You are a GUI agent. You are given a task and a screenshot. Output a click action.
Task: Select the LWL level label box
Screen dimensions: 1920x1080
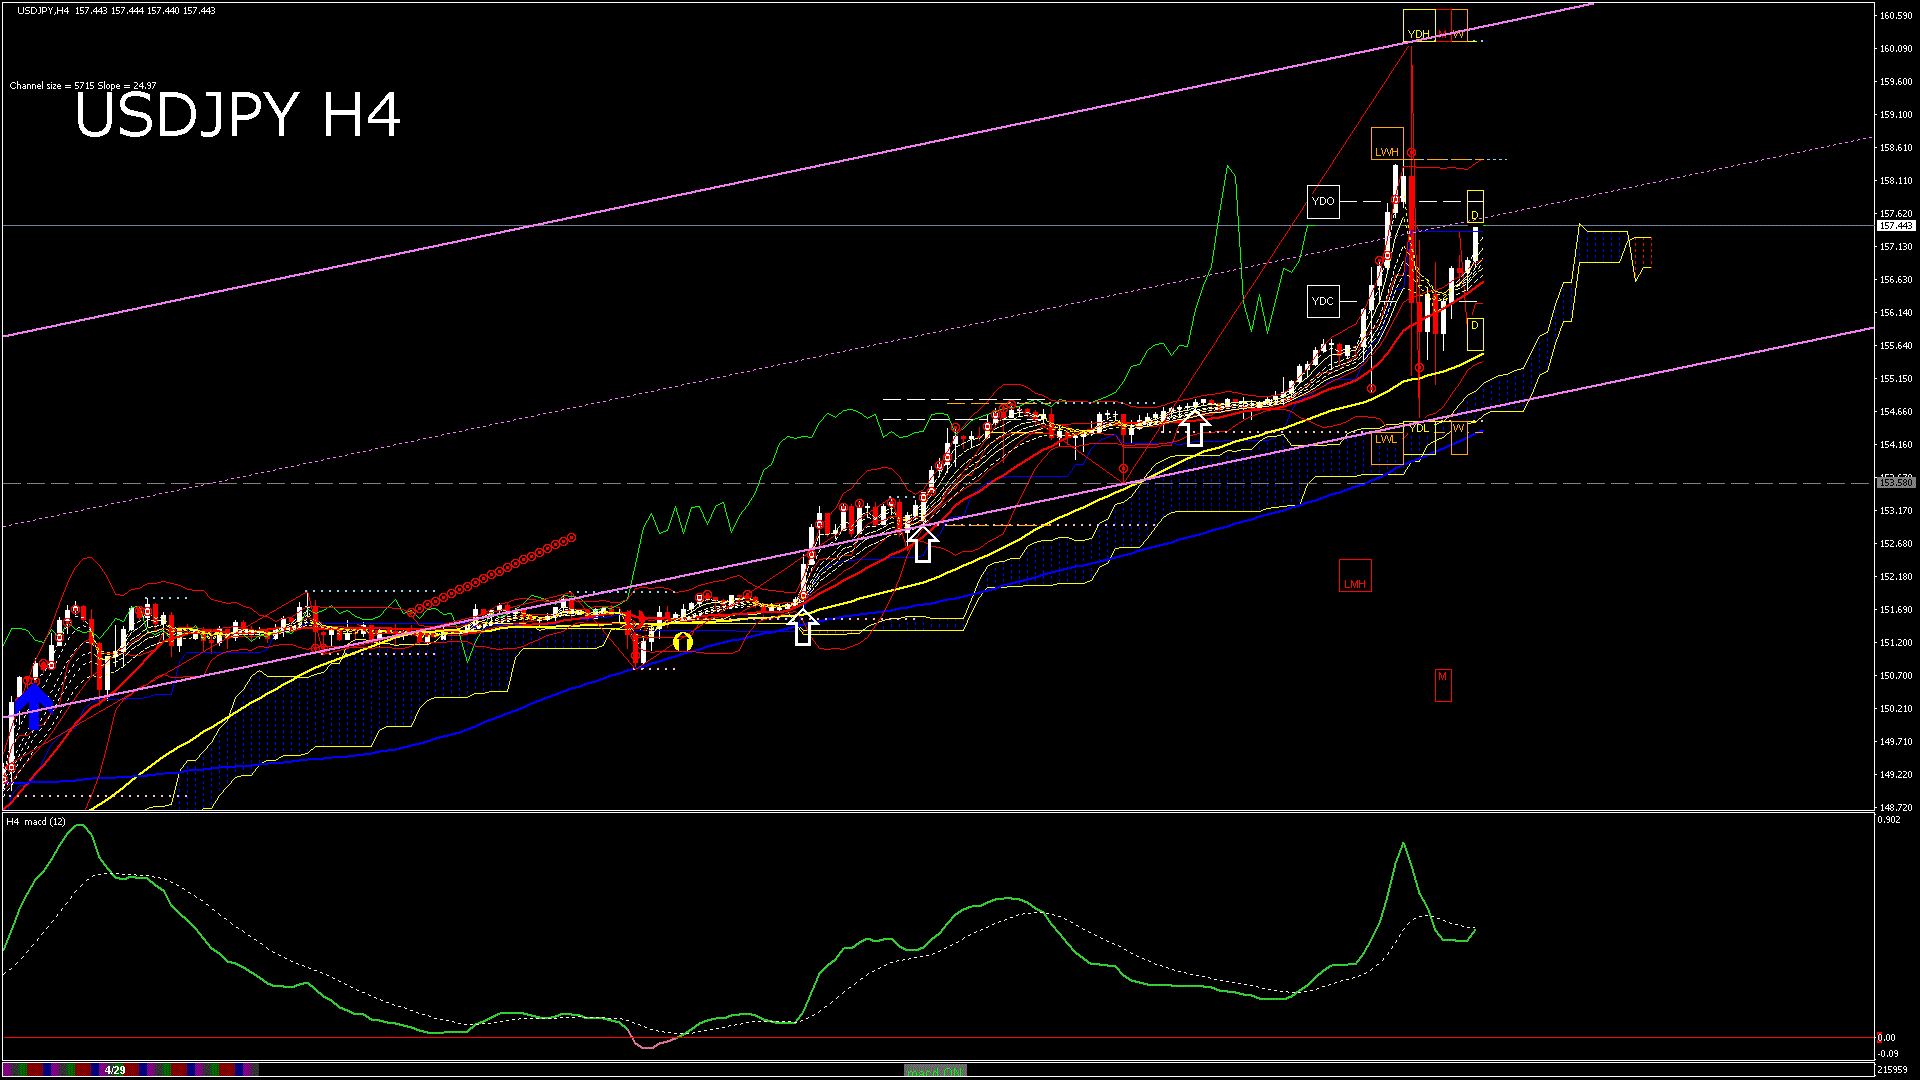(x=1387, y=447)
